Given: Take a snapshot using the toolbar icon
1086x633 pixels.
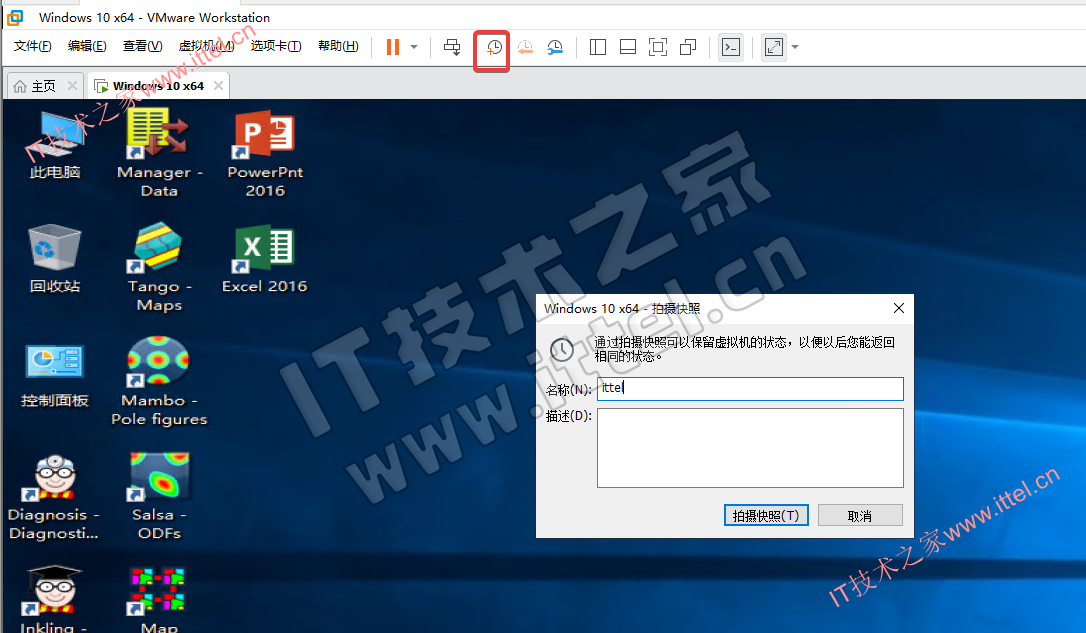Looking at the screenshot, I should [x=492, y=48].
